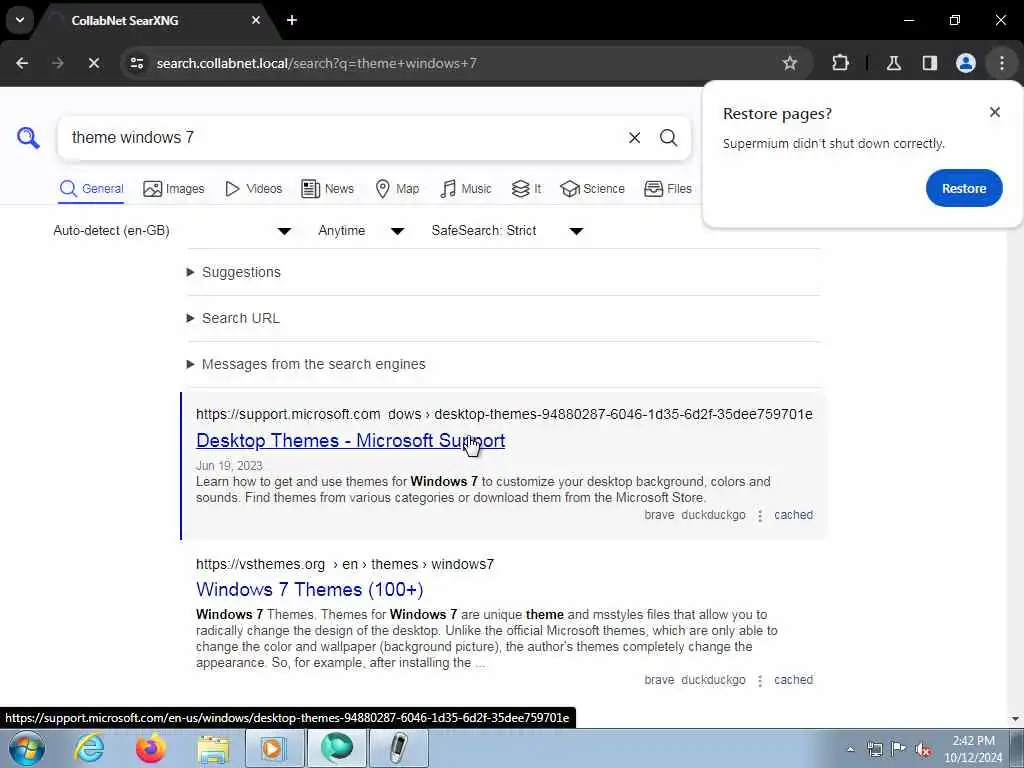Screen dimensions: 1024x768
Task: Dismiss the Restore pages popup
Action: click(x=995, y=112)
